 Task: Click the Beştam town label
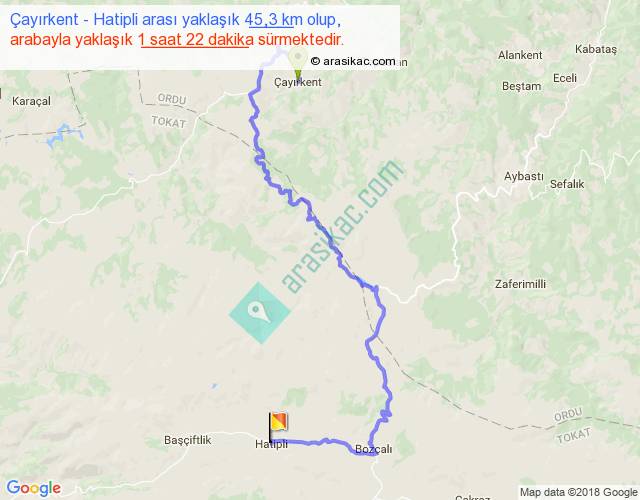pyautogui.click(x=522, y=87)
